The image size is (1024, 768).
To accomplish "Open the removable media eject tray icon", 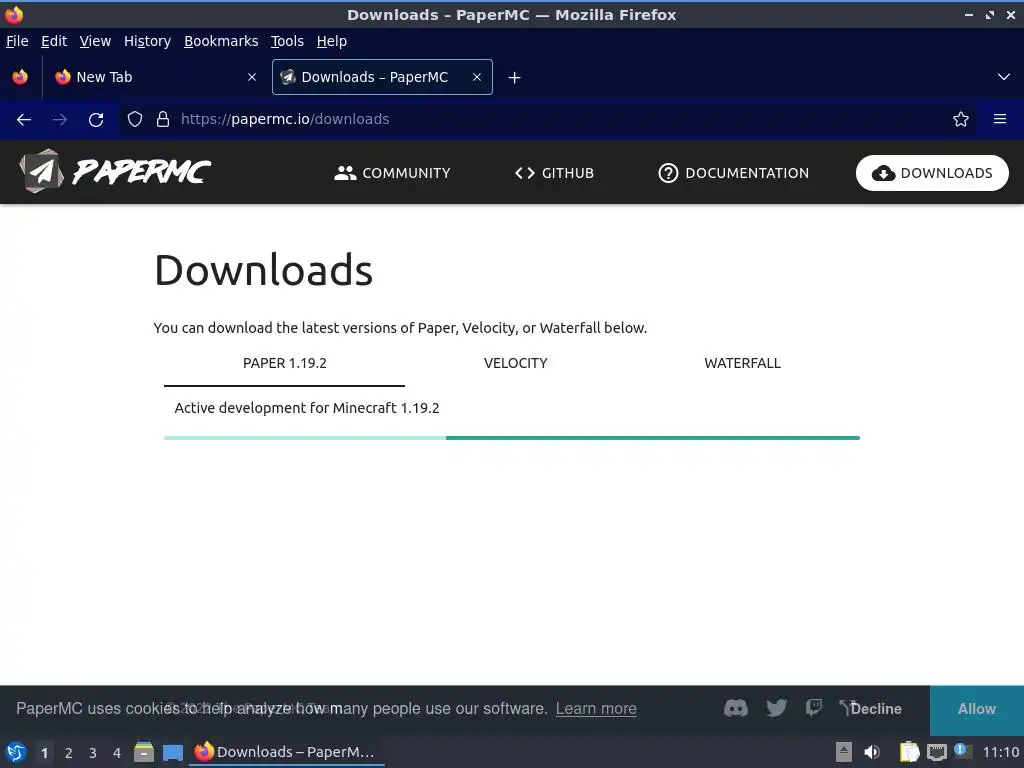I will 844,752.
